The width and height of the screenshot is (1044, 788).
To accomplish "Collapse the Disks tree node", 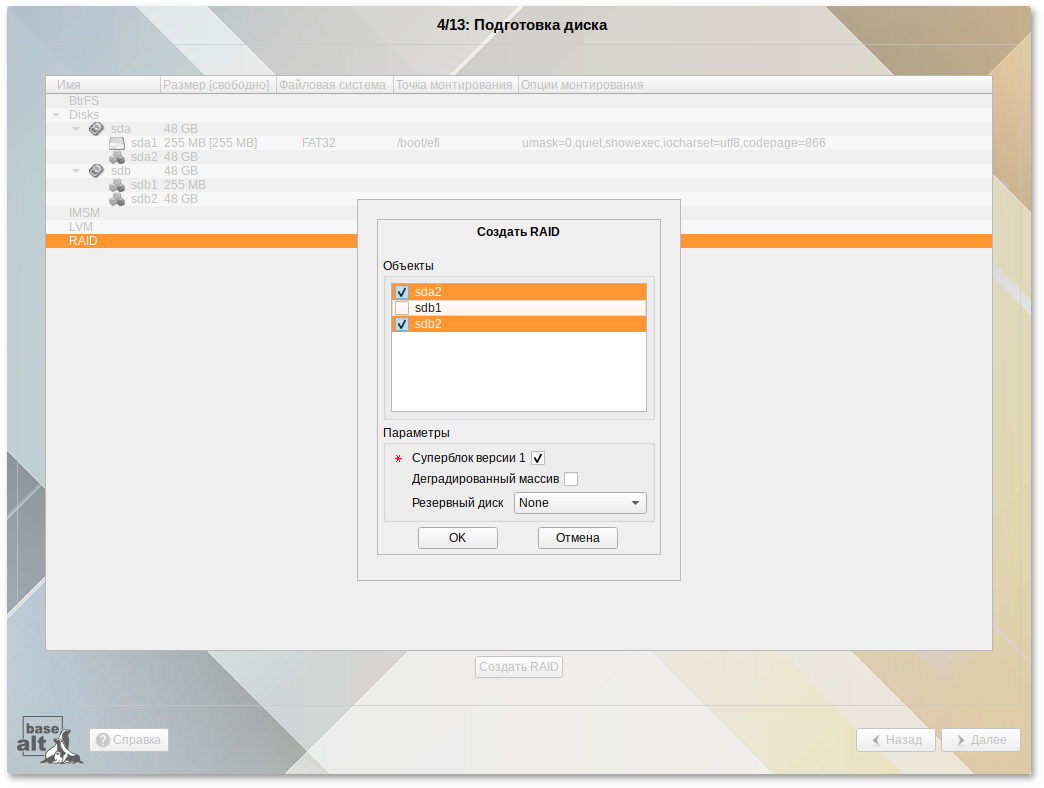I will tap(56, 115).
